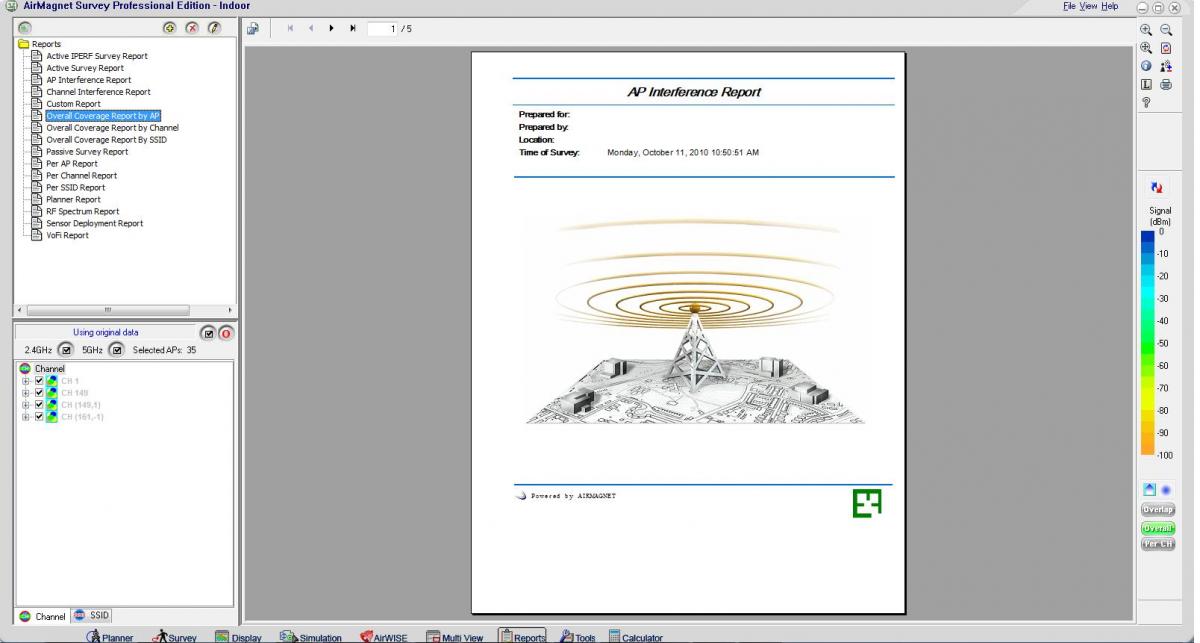Screen dimensions: 1200x643
Task: Open the Per Channel Report
Action: 81,175
